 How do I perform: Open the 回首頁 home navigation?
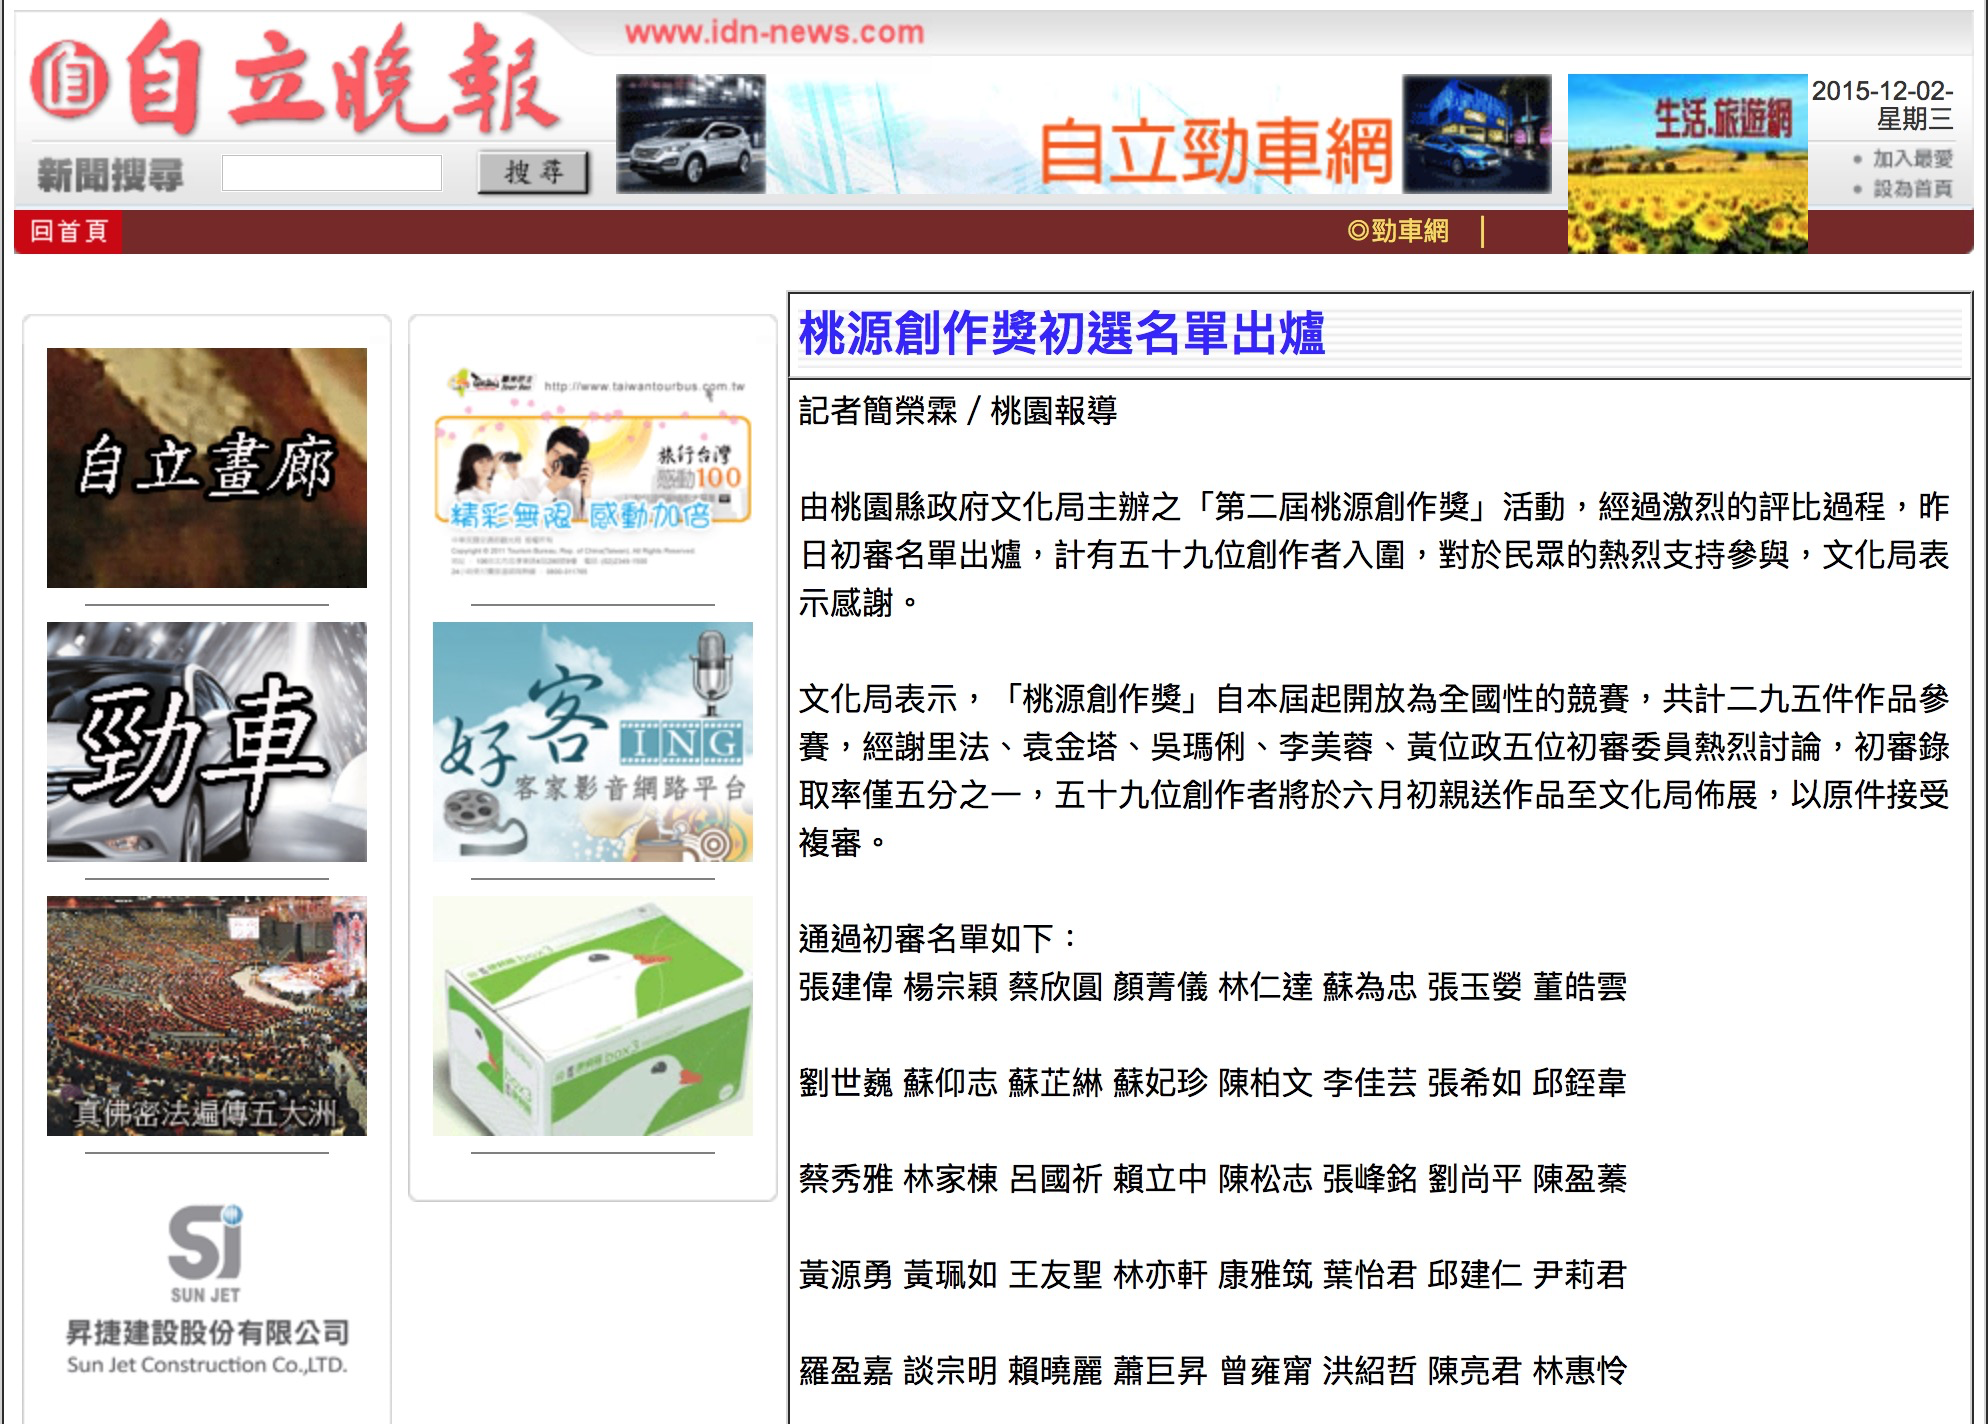67,233
